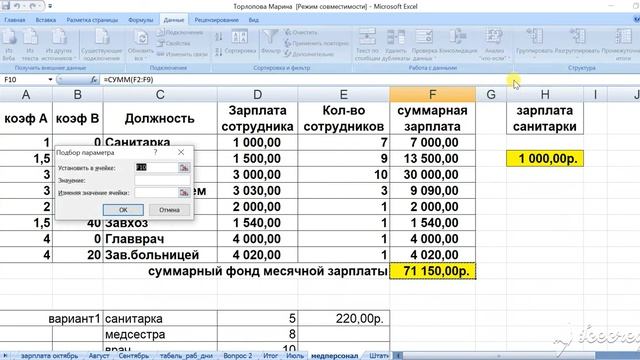Close the Подбор параметра dialog

181,152
